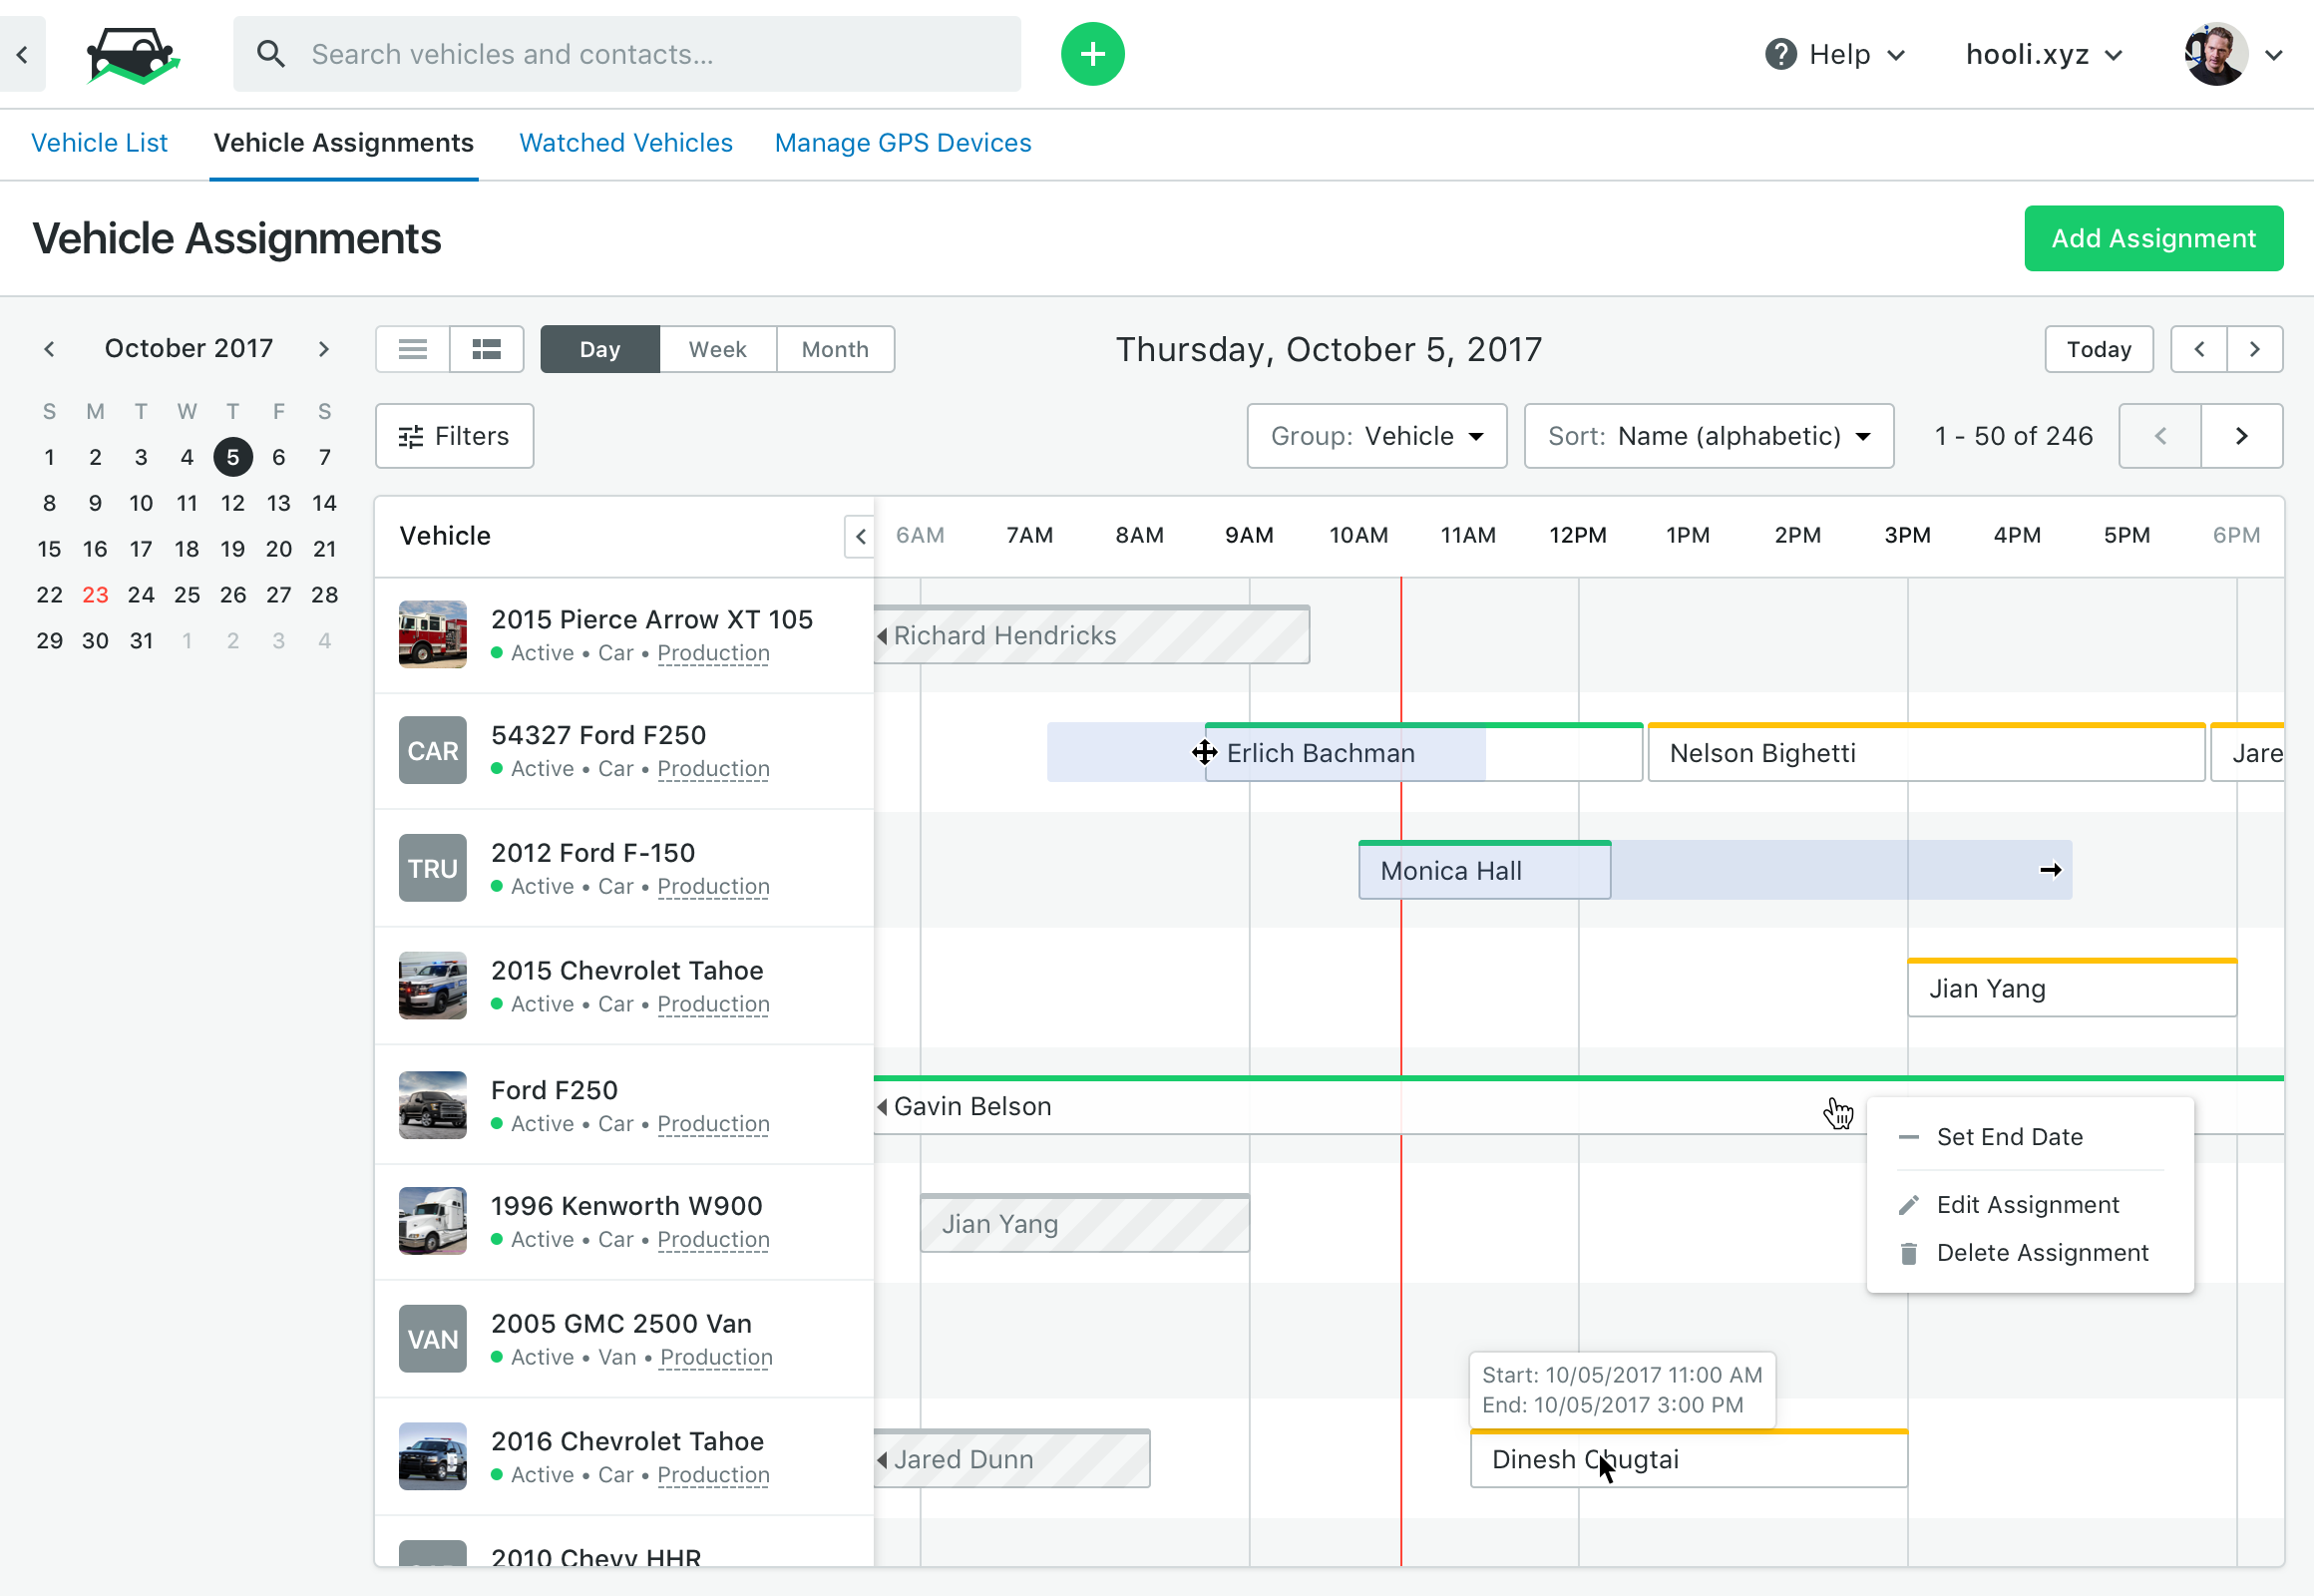Expand the hooli.xyz account dropdown
The image size is (2314, 1596).
click(2044, 55)
